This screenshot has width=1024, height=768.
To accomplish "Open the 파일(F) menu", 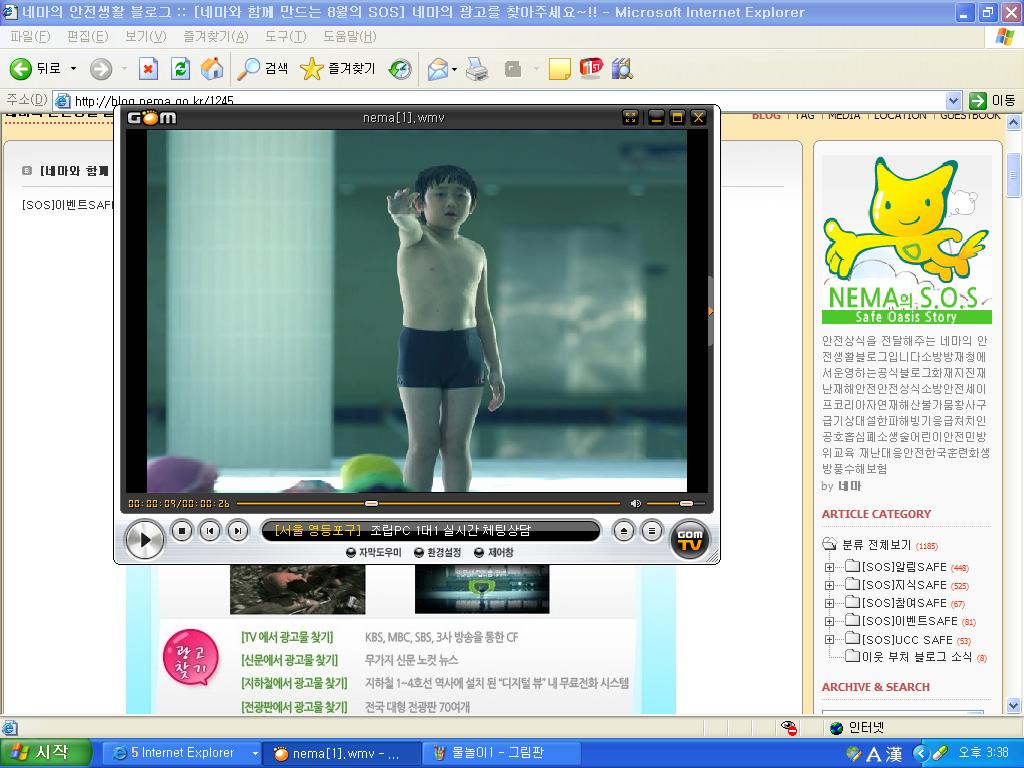I will pos(30,37).
